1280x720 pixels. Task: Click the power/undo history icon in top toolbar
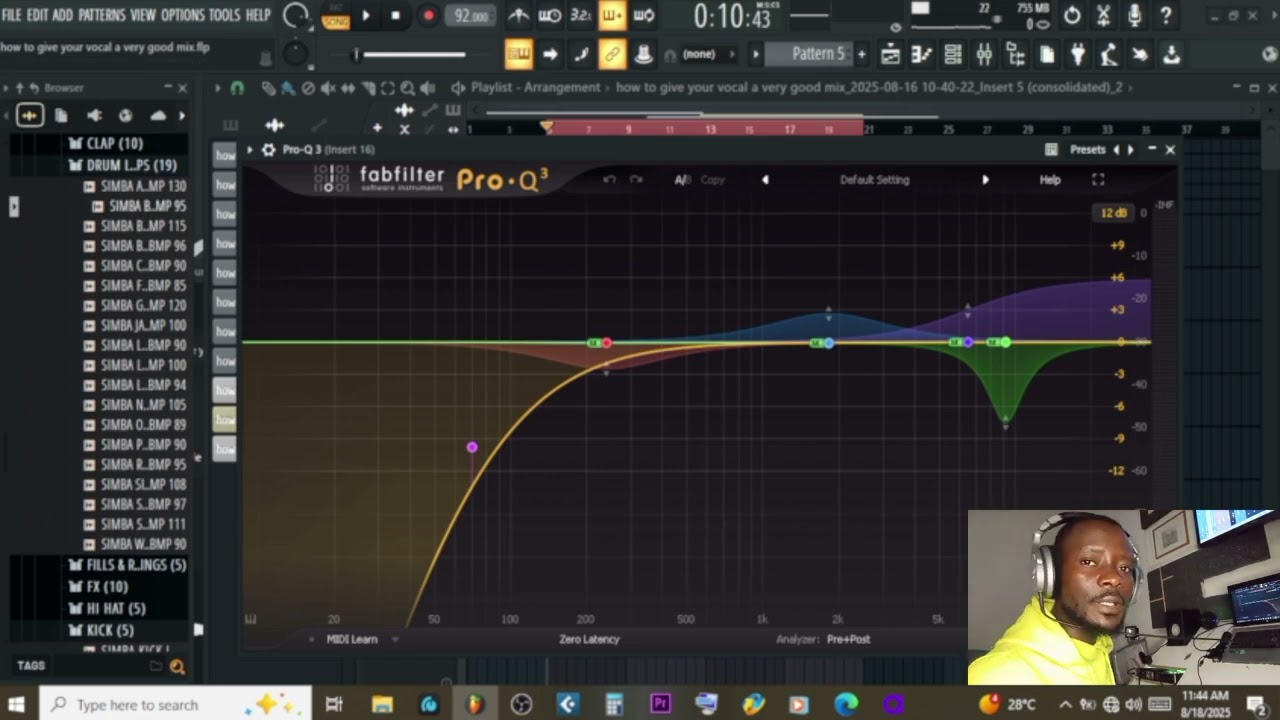[1072, 15]
